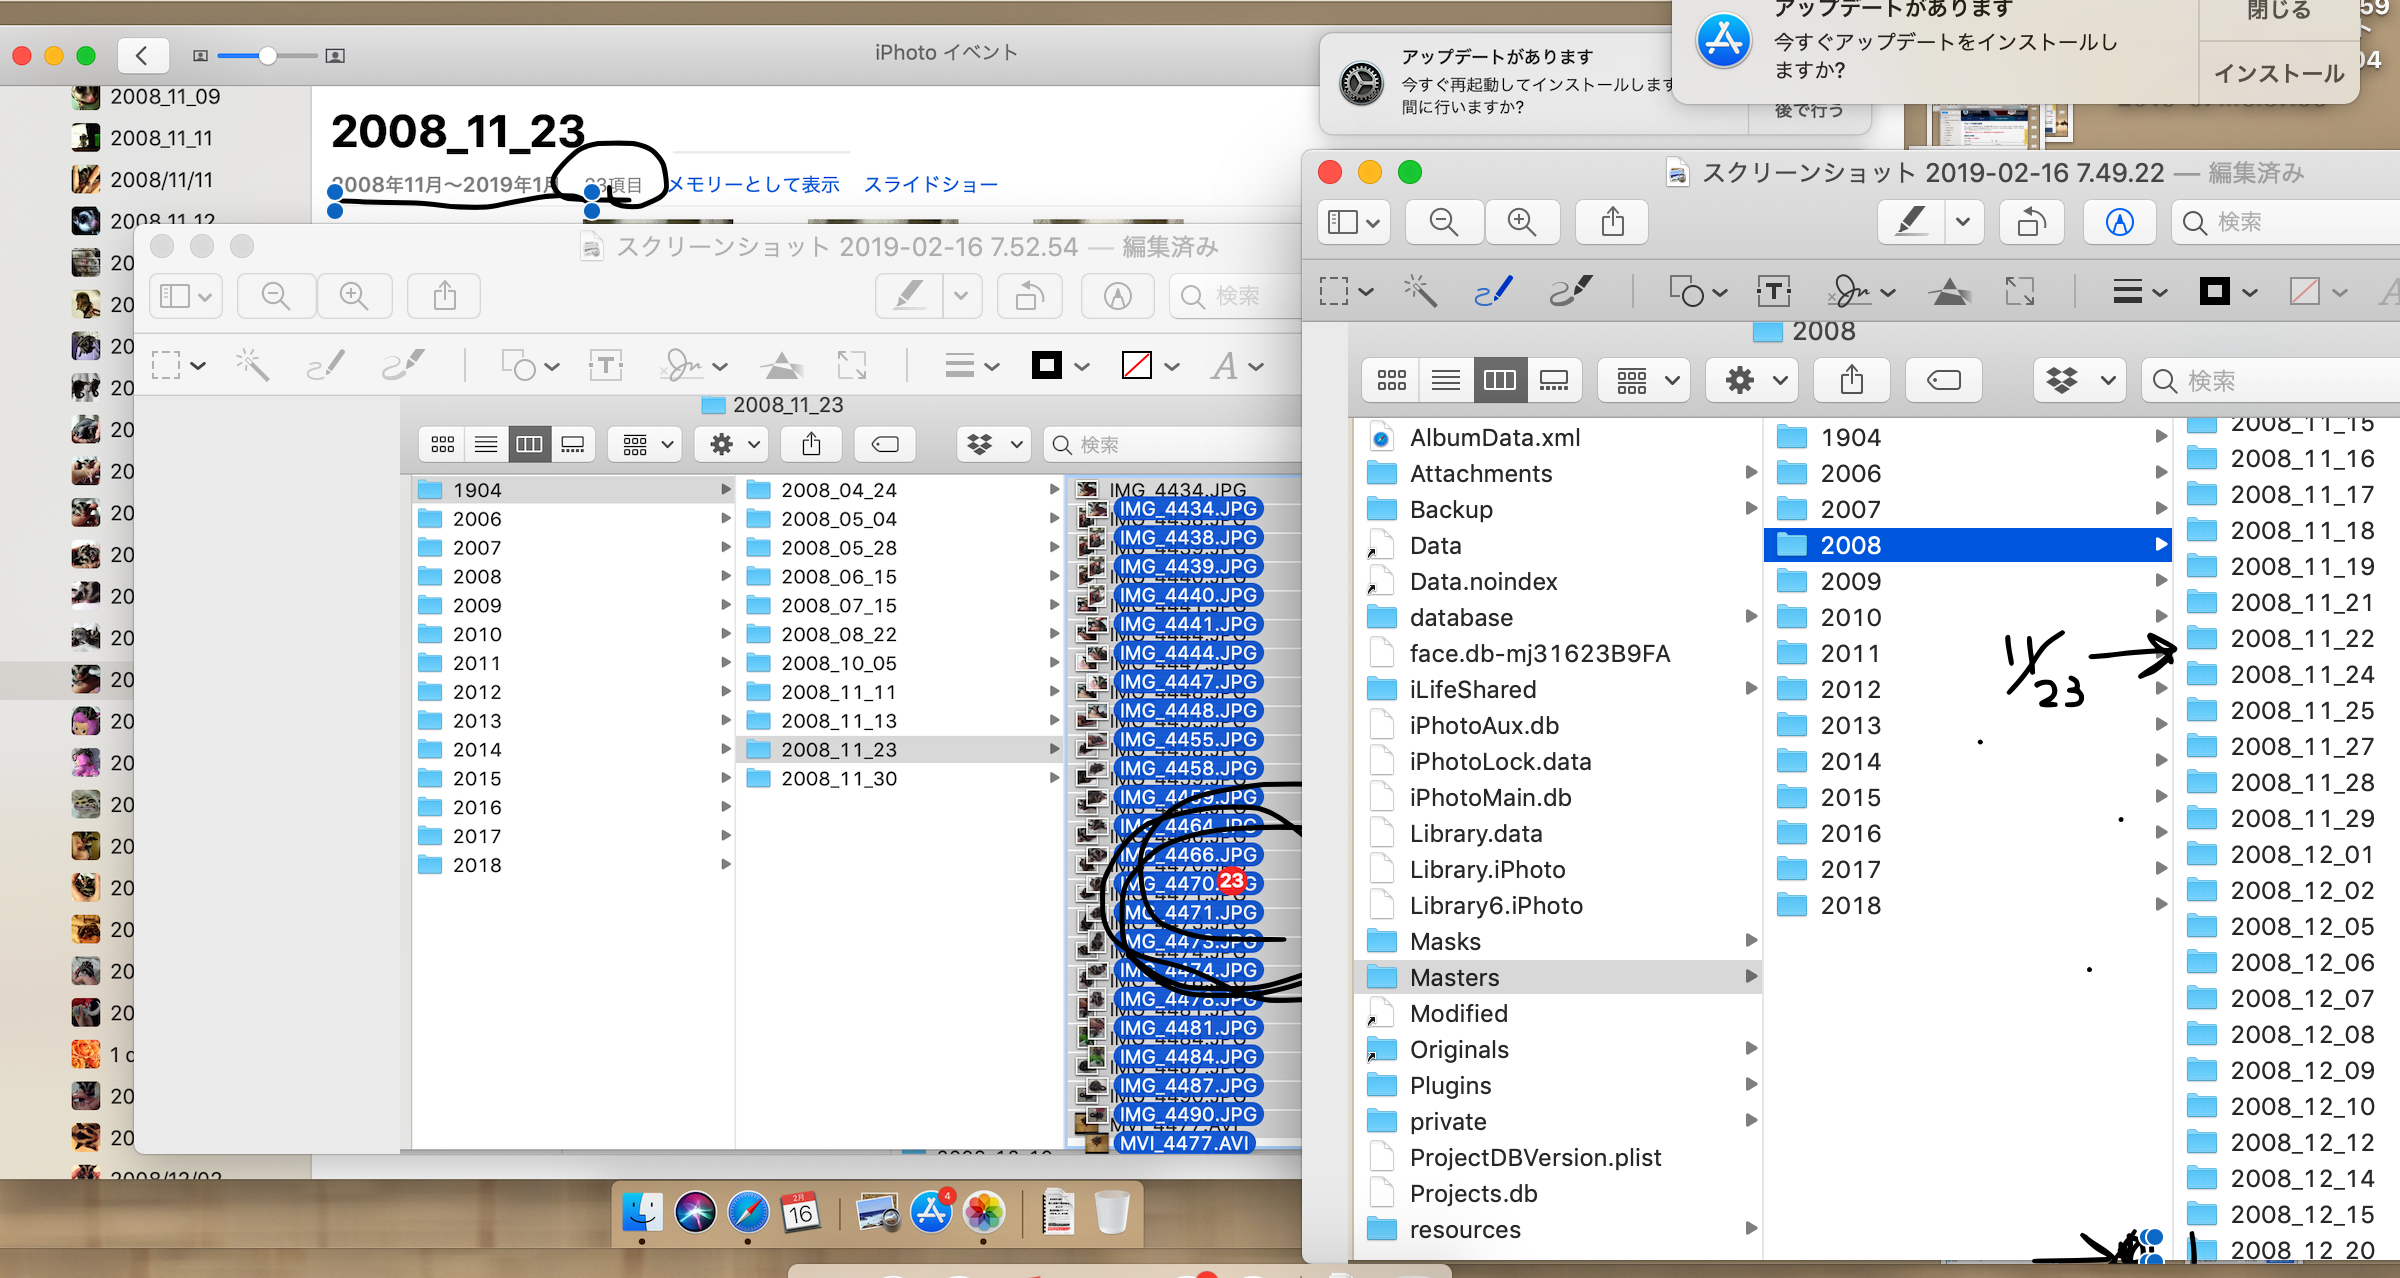2400x1278 pixels.
Task: Click the zoom out magnifier in Preview toolbar
Action: point(1443,222)
